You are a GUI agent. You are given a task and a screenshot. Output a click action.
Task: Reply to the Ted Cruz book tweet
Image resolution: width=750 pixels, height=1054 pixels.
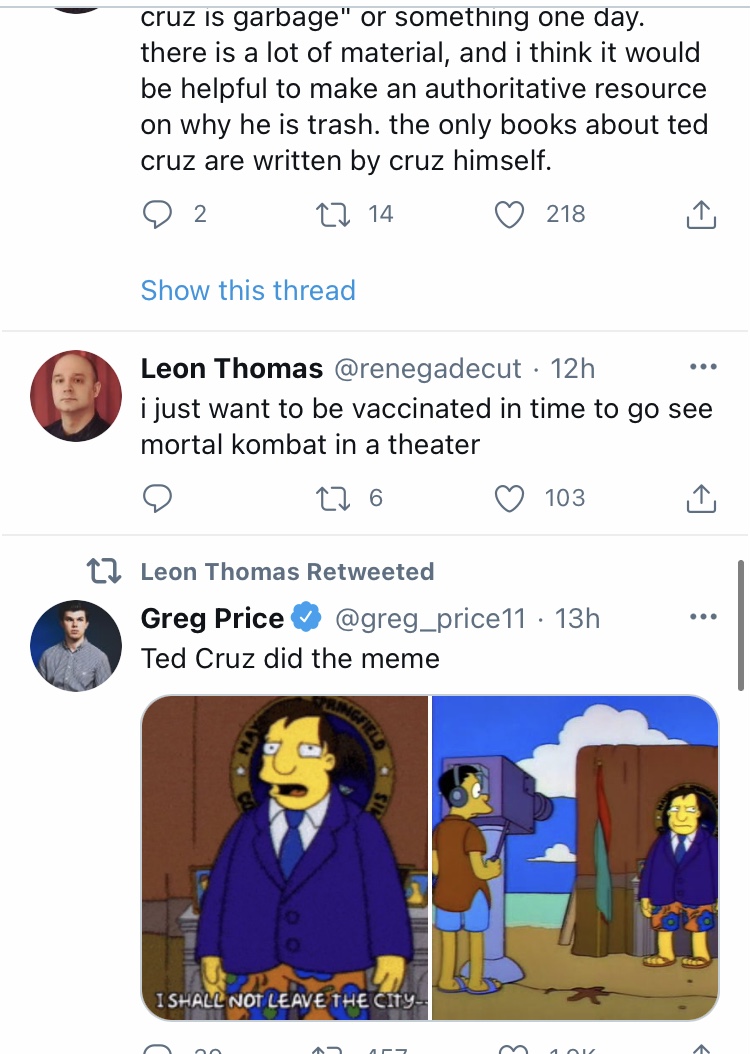158,214
